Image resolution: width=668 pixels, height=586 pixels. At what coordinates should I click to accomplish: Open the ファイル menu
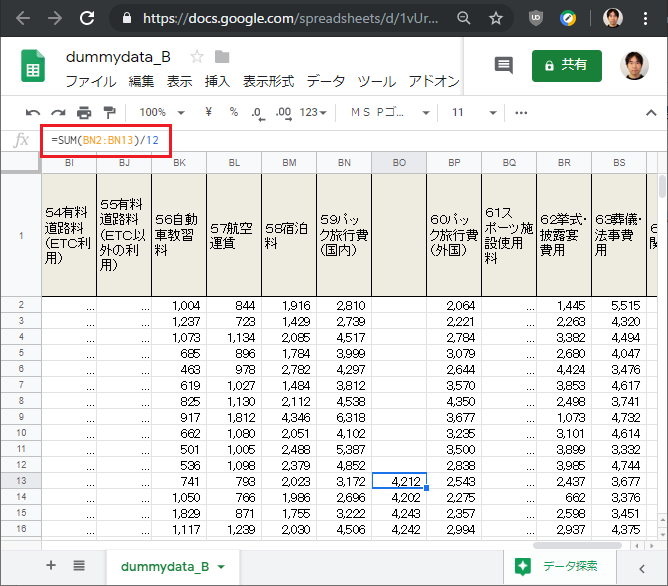tap(91, 81)
